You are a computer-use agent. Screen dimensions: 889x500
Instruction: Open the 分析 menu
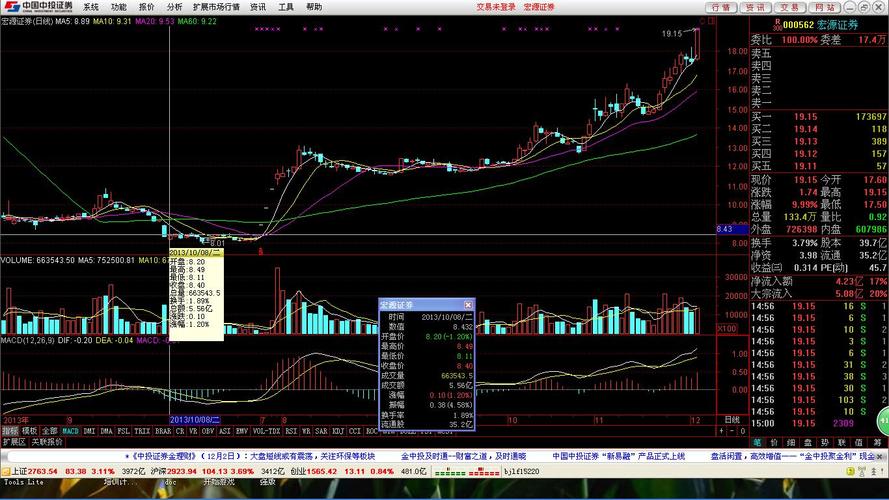pos(174,7)
